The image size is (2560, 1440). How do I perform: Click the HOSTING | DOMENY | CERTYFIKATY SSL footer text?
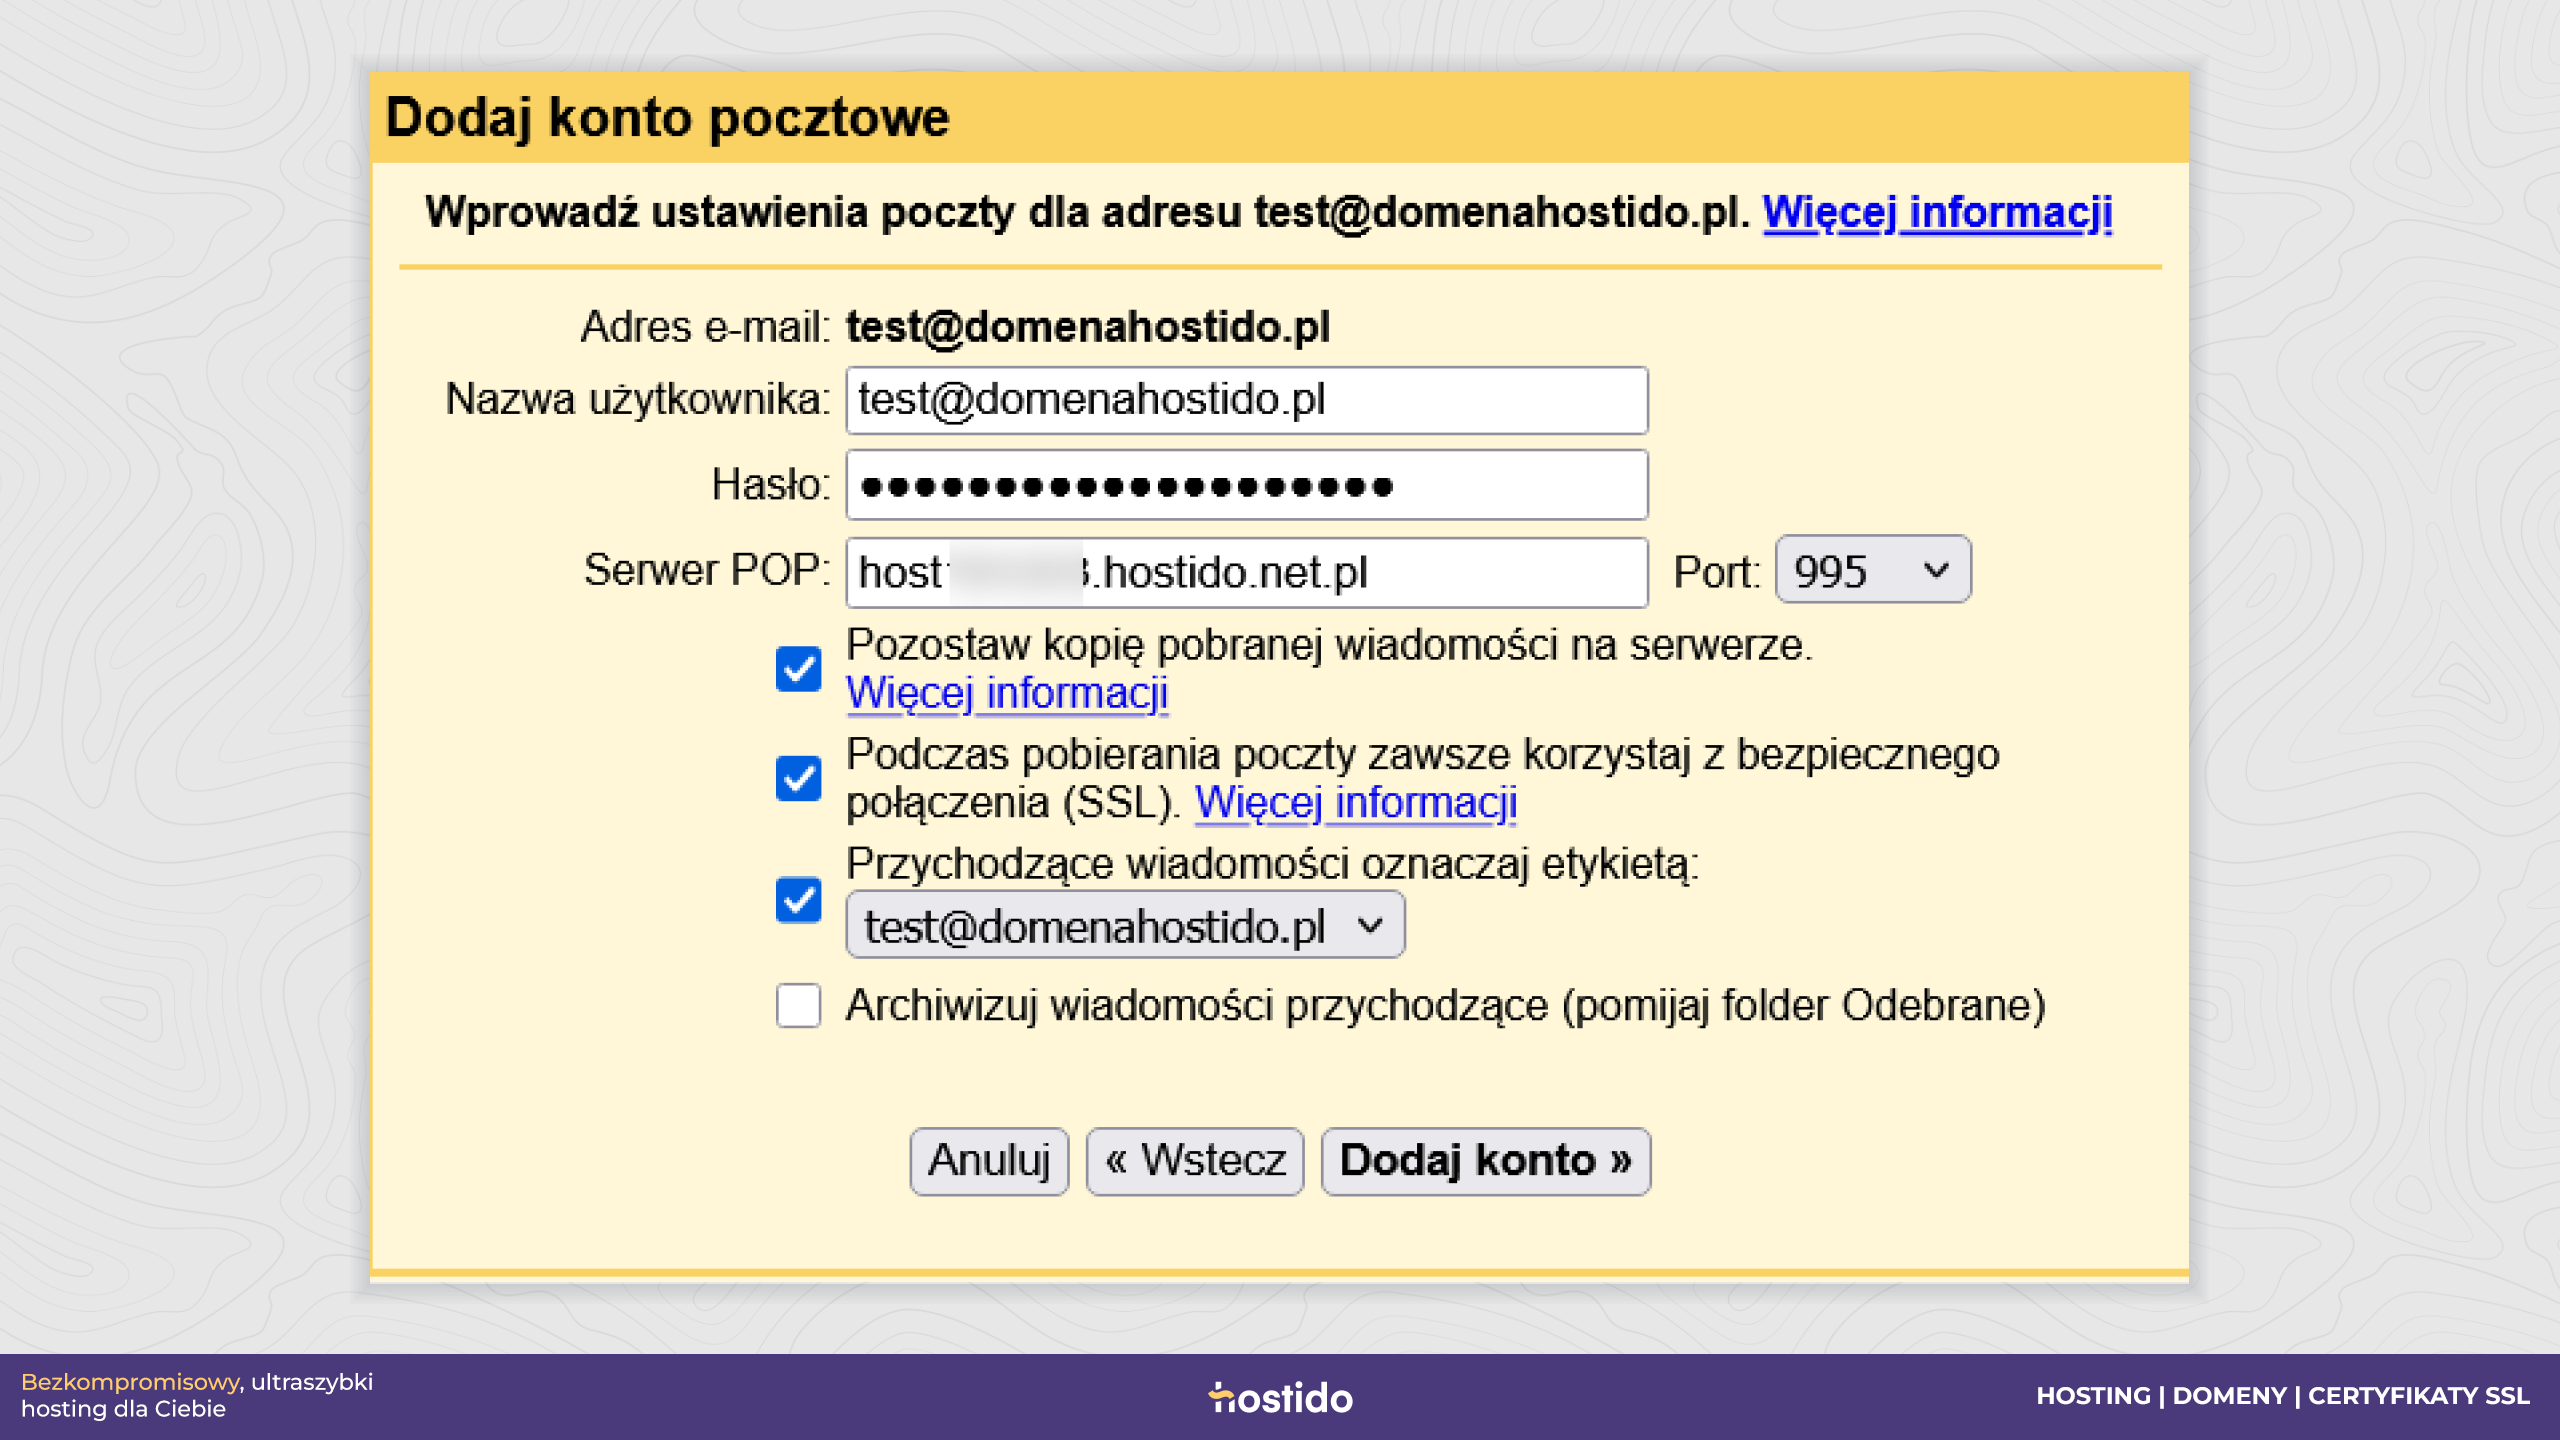(x=2282, y=1396)
